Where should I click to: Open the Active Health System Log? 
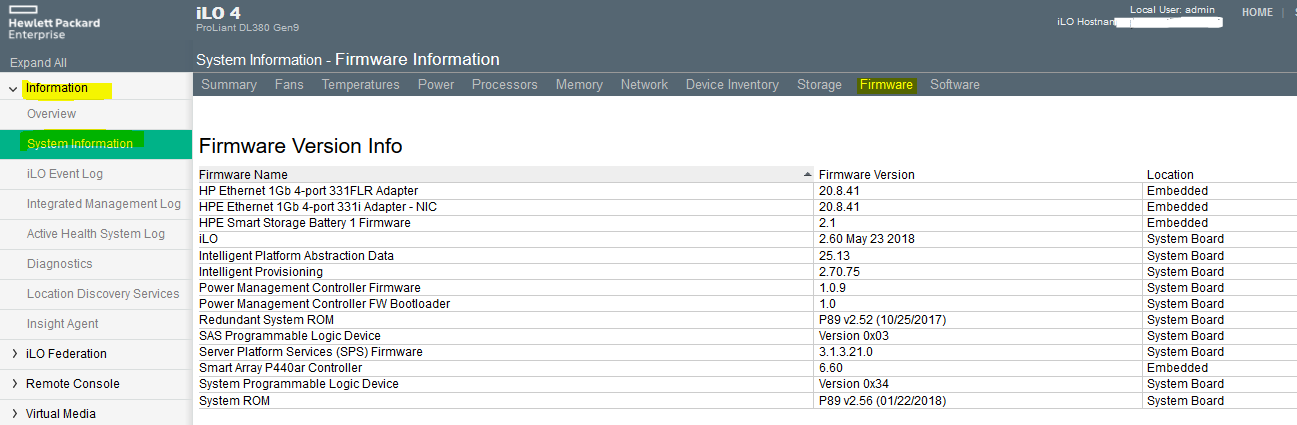tap(96, 234)
